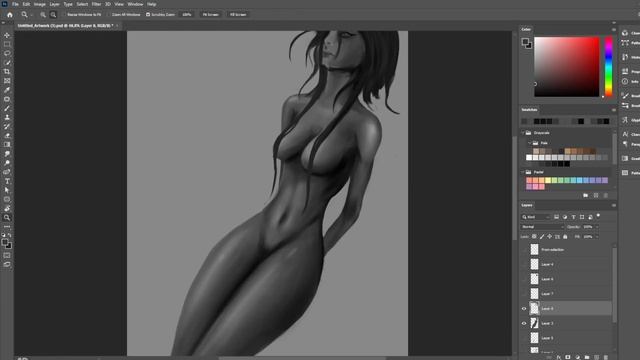
Task: Choose Zoom Out mode in options bar
Action: (x=53, y=15)
